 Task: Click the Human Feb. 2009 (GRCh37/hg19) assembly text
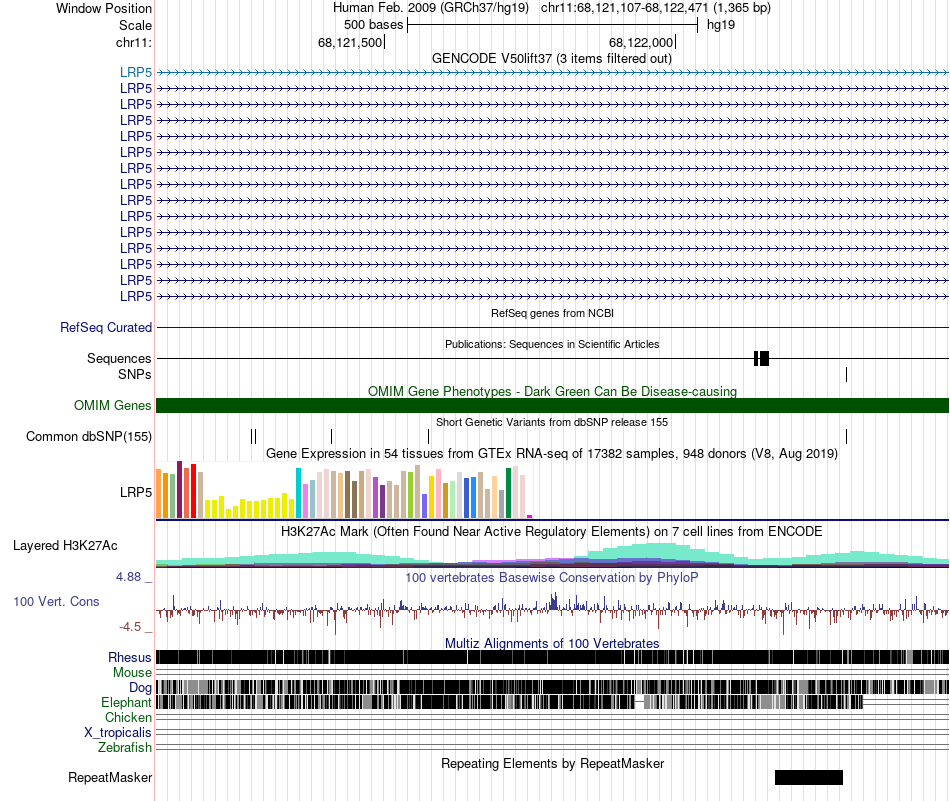click(431, 8)
